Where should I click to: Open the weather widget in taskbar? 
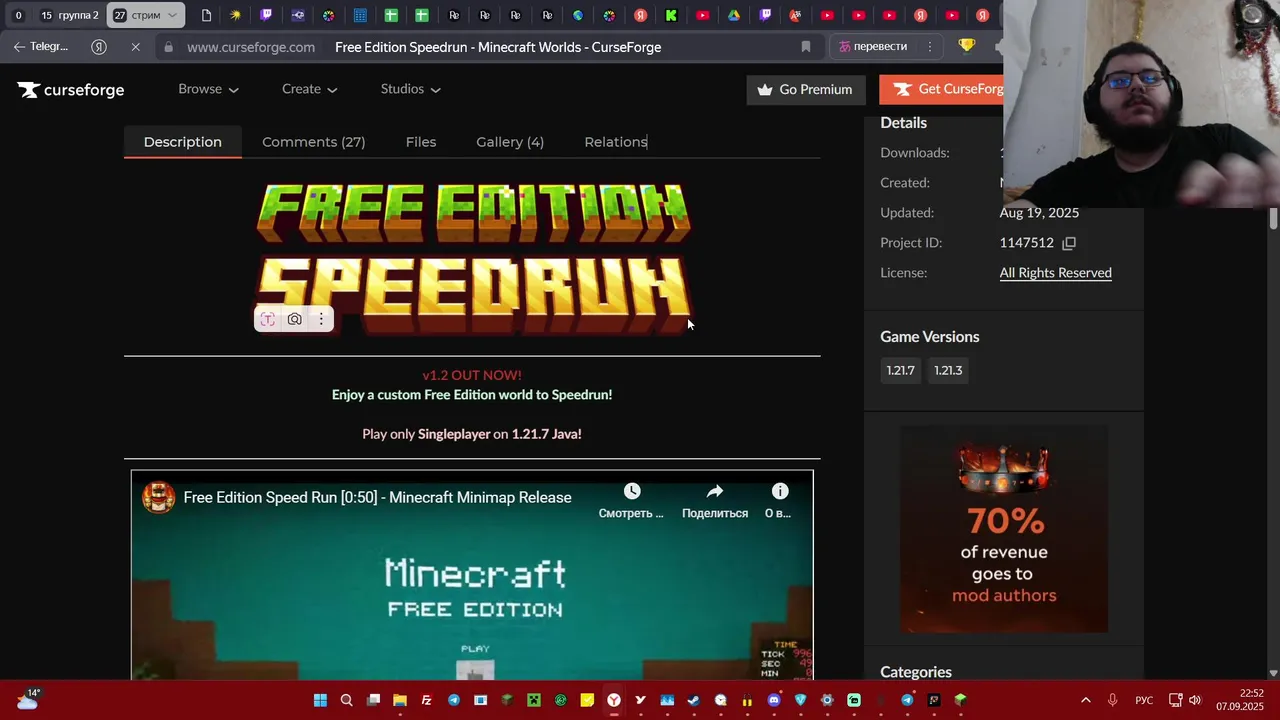click(27, 699)
